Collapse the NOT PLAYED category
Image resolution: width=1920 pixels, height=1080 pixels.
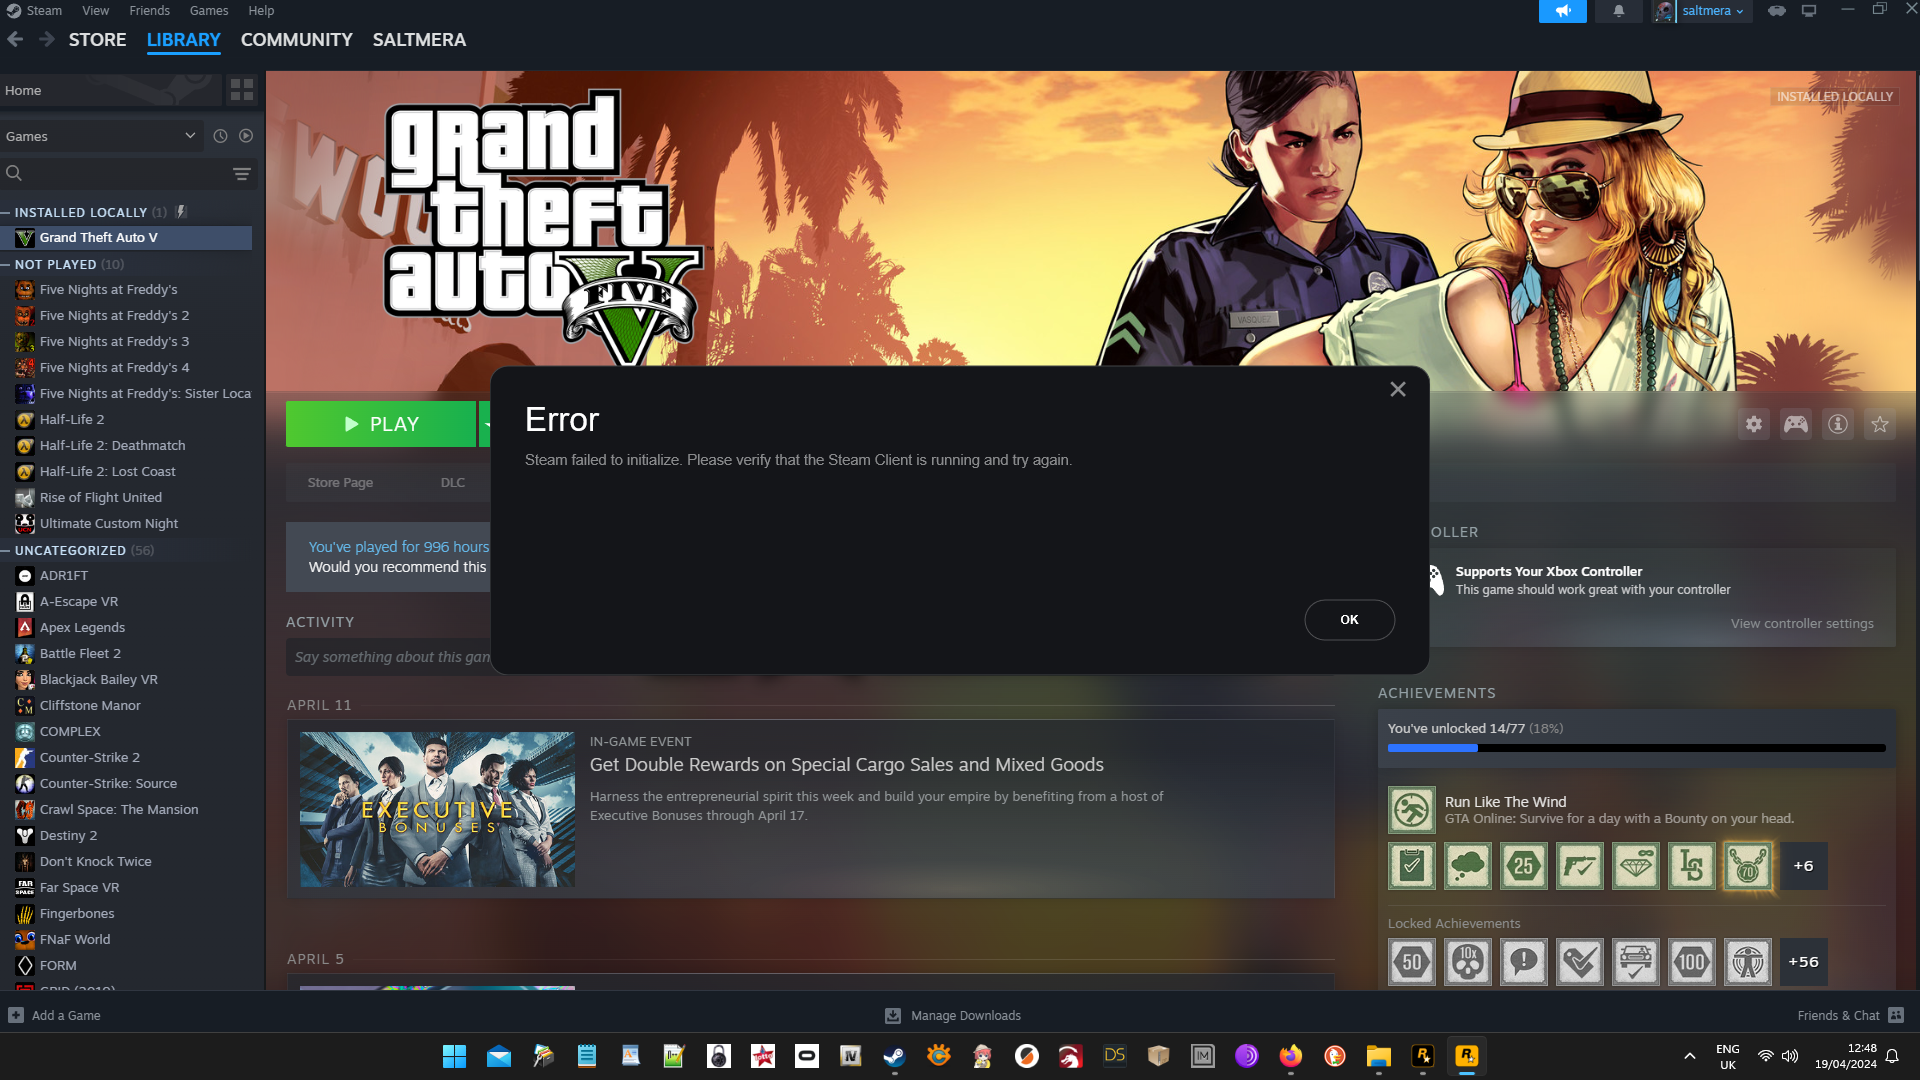(x=6, y=265)
